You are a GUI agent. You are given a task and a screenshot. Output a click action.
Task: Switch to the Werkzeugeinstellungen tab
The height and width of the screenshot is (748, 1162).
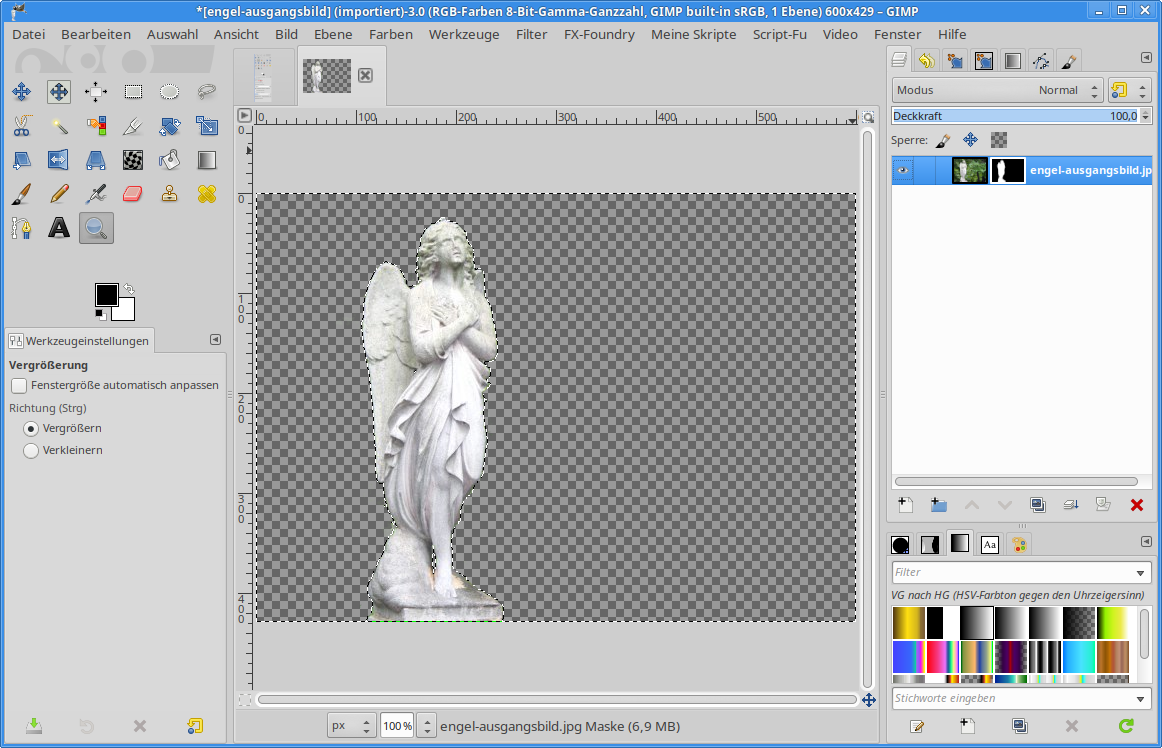(80, 341)
